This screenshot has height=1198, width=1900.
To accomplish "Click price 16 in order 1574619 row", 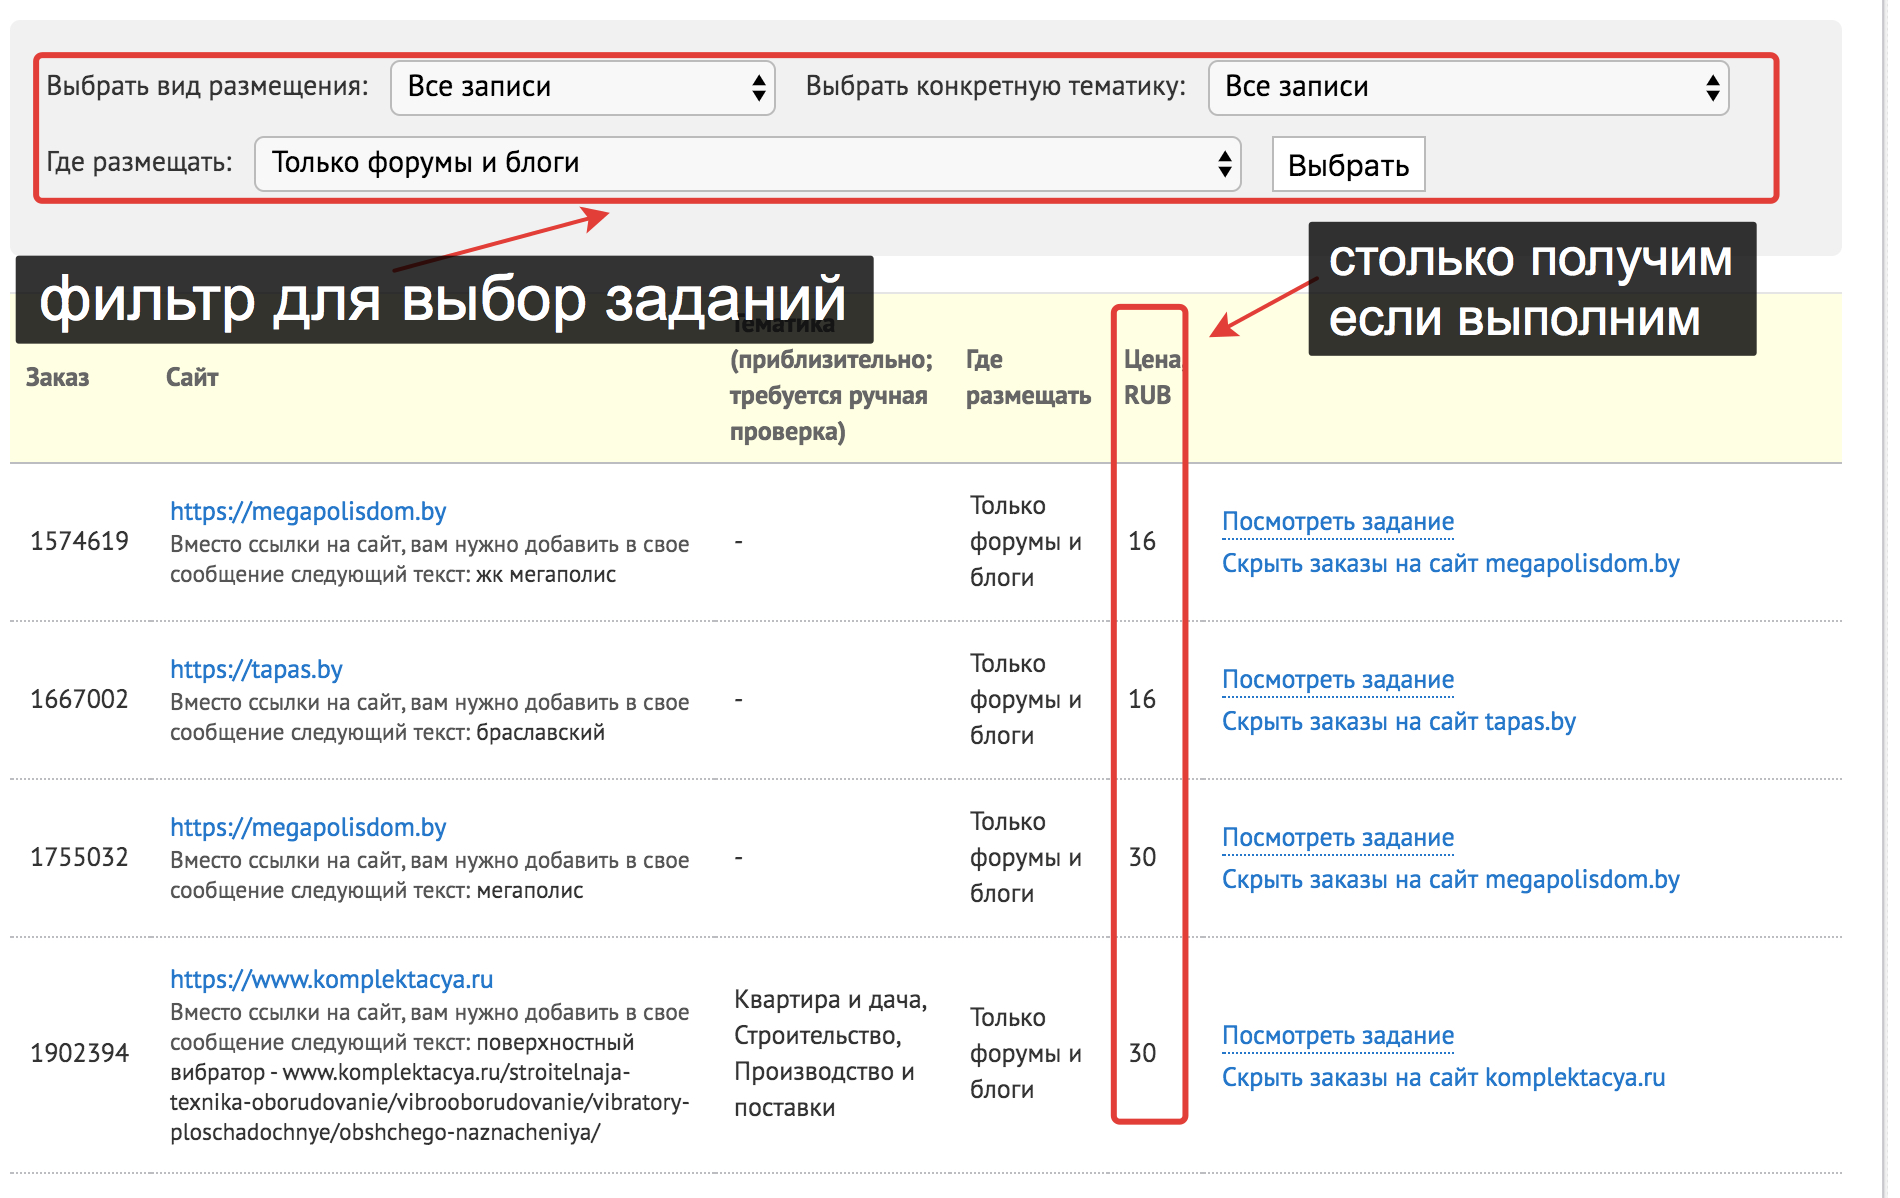I will pos(1142,541).
